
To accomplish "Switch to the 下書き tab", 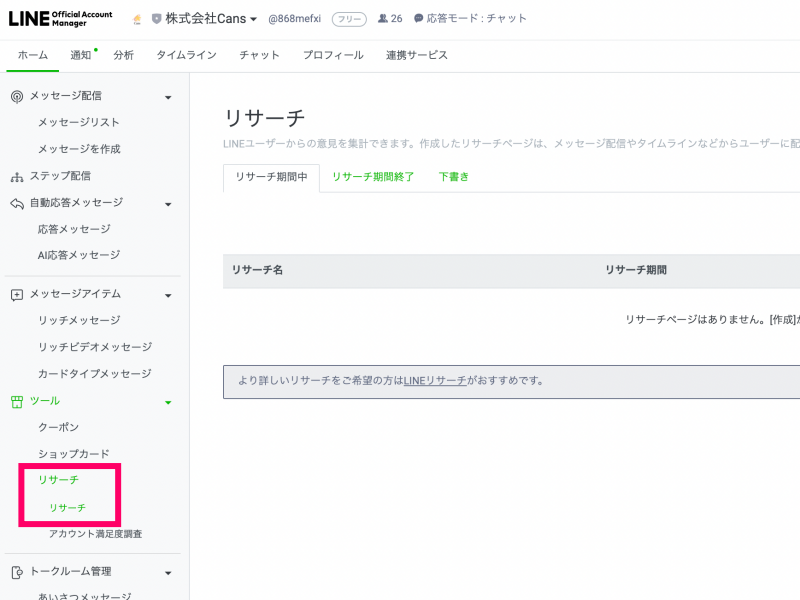I will 453,177.
